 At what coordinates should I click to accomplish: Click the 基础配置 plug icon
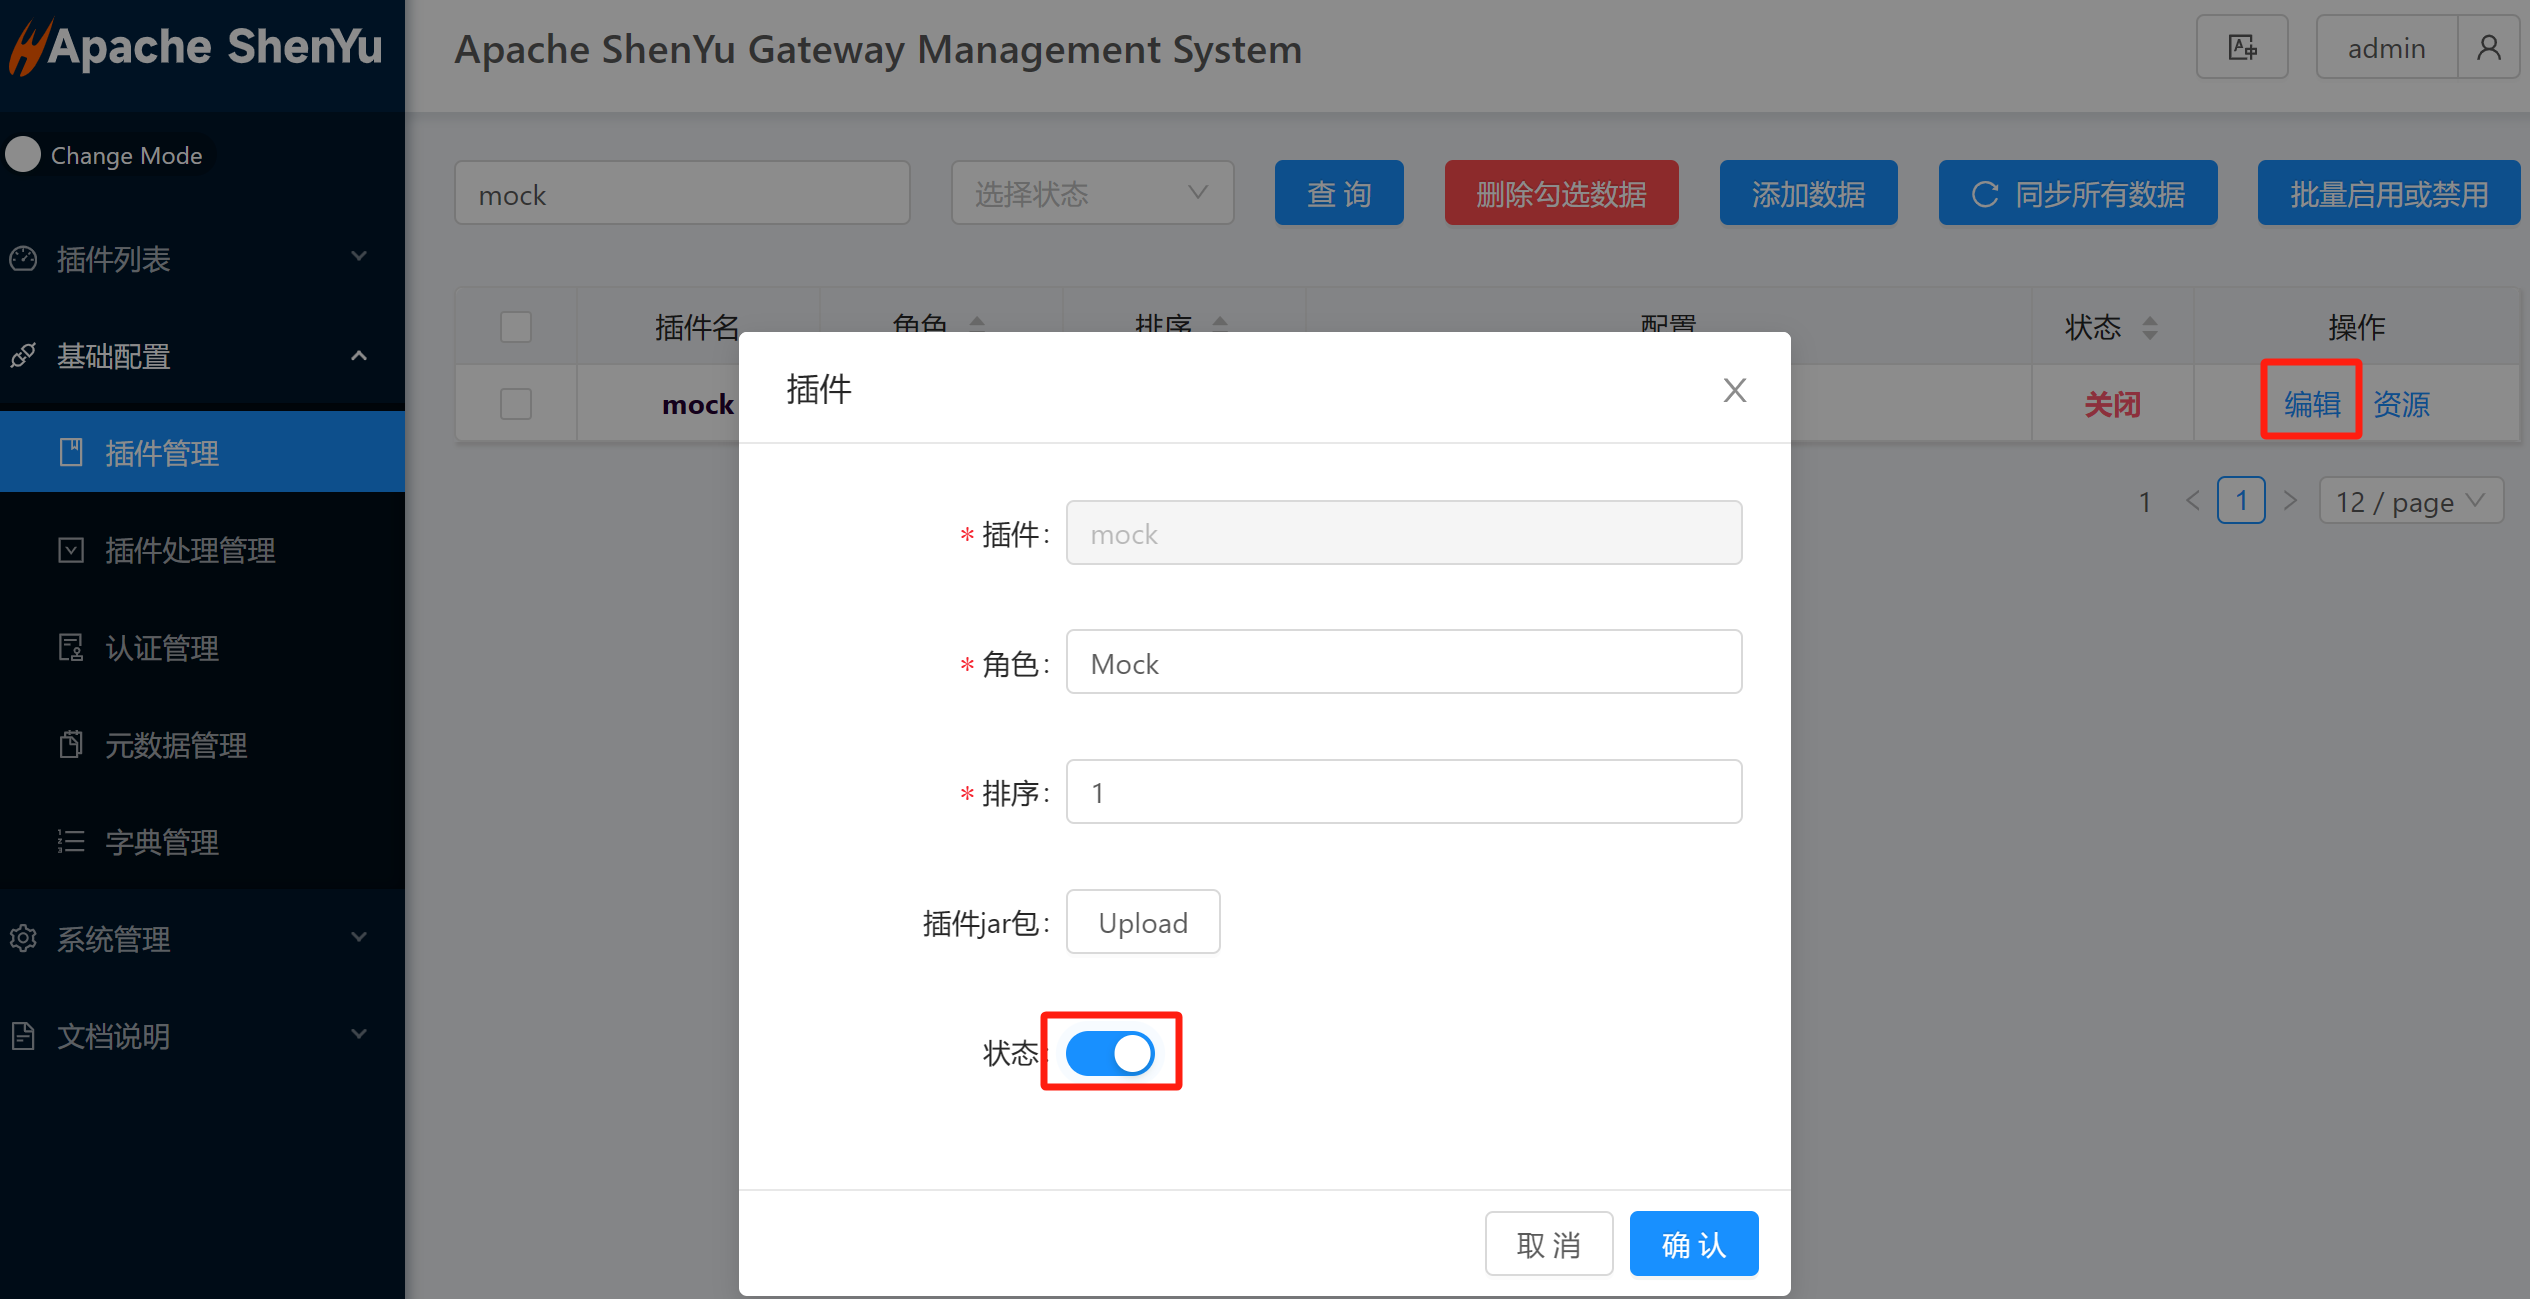(x=23, y=356)
